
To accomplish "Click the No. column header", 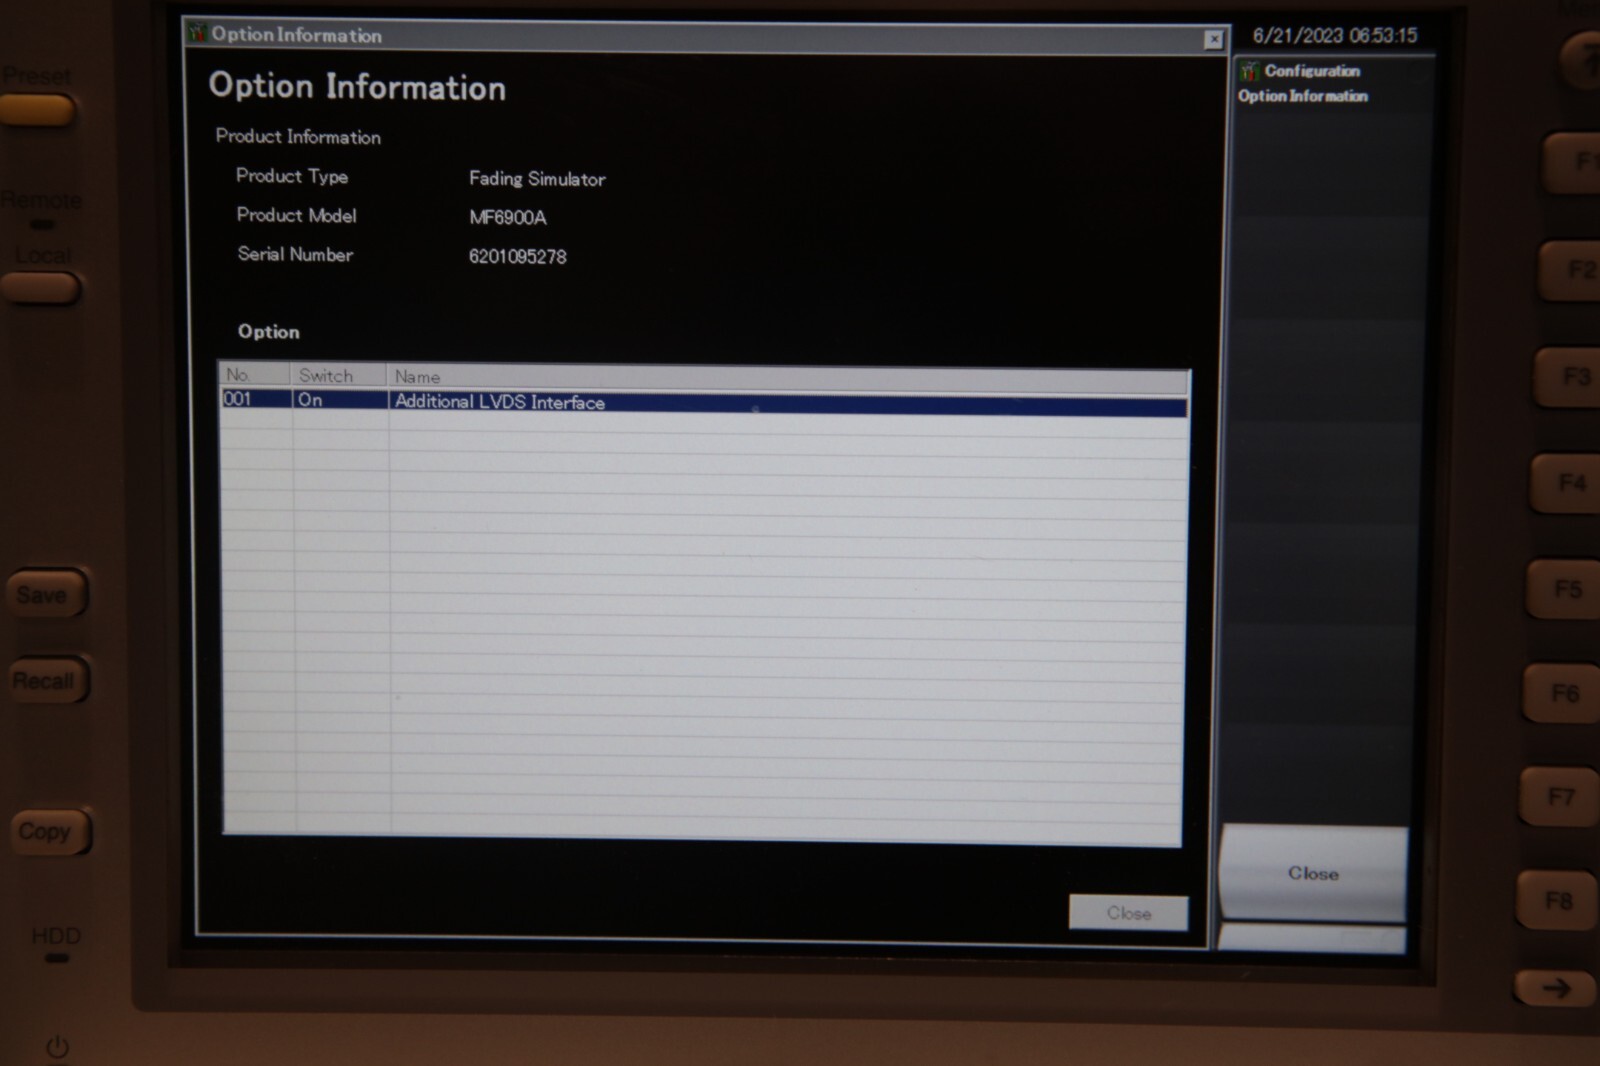I will pyautogui.click(x=255, y=375).
